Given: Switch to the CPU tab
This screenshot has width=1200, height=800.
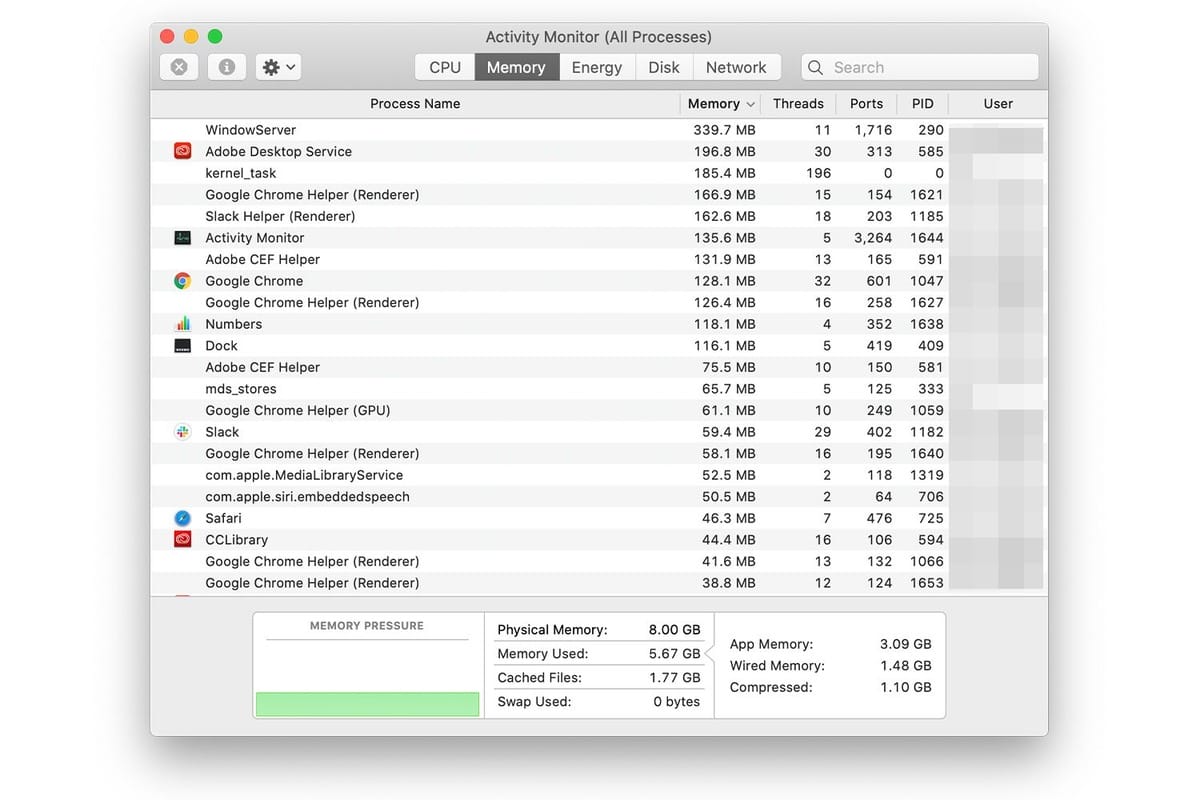Looking at the screenshot, I should pos(444,66).
